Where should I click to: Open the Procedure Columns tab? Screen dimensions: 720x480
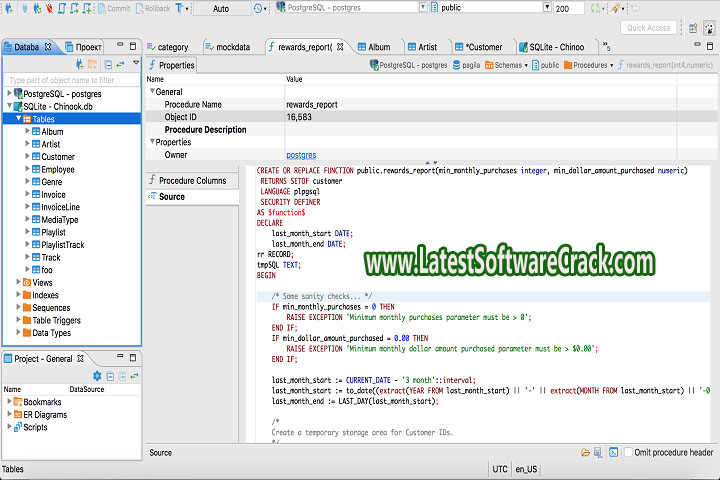pos(192,180)
